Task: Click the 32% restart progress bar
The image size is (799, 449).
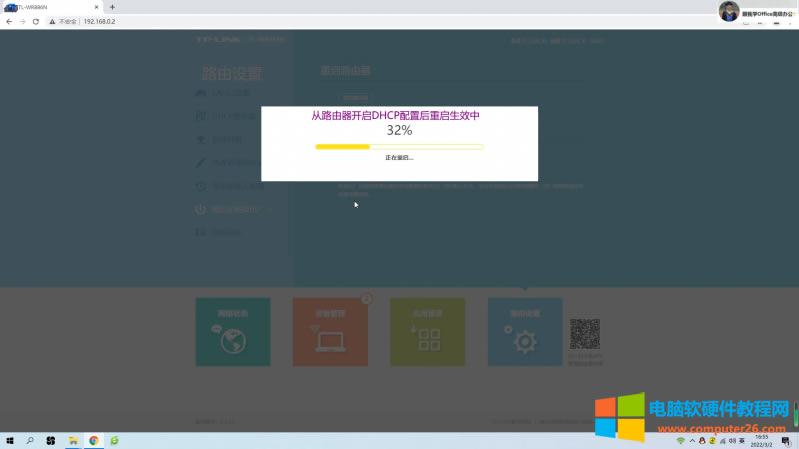Action: pos(399,147)
